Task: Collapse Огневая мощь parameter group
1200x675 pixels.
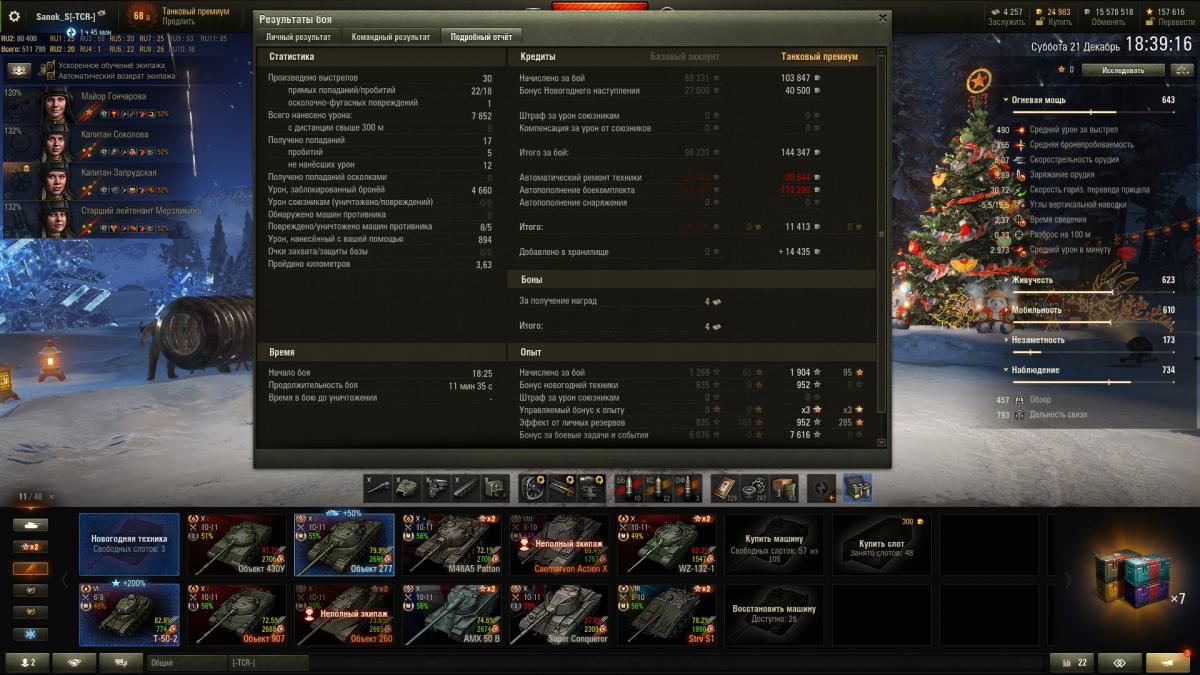Action: coord(1005,100)
